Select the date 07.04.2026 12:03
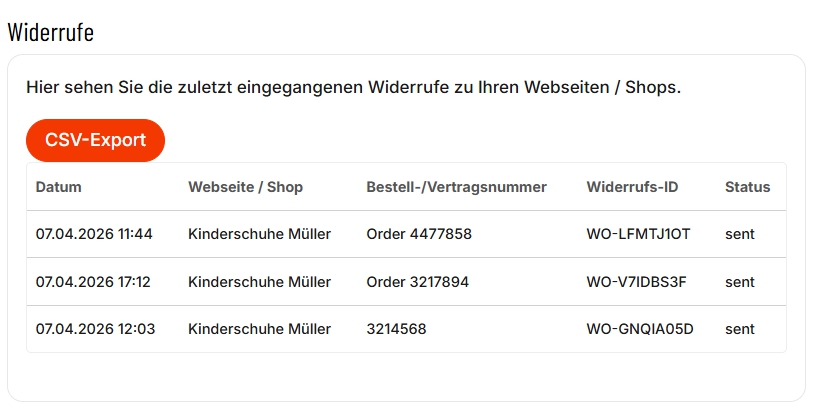The image size is (813, 410). (x=95, y=329)
